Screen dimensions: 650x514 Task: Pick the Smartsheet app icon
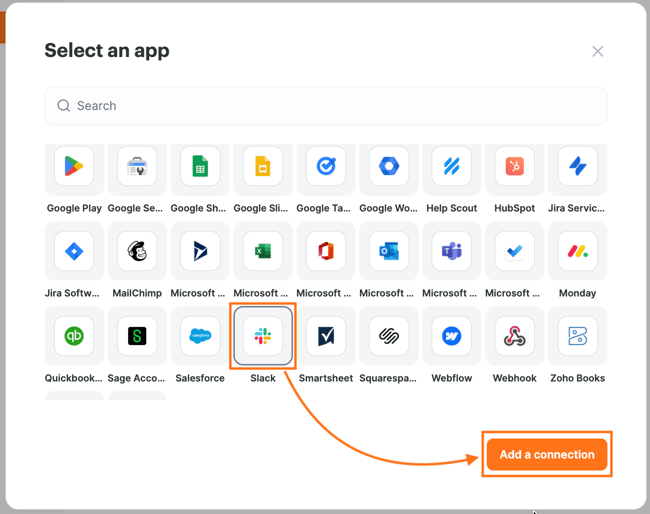coord(326,336)
